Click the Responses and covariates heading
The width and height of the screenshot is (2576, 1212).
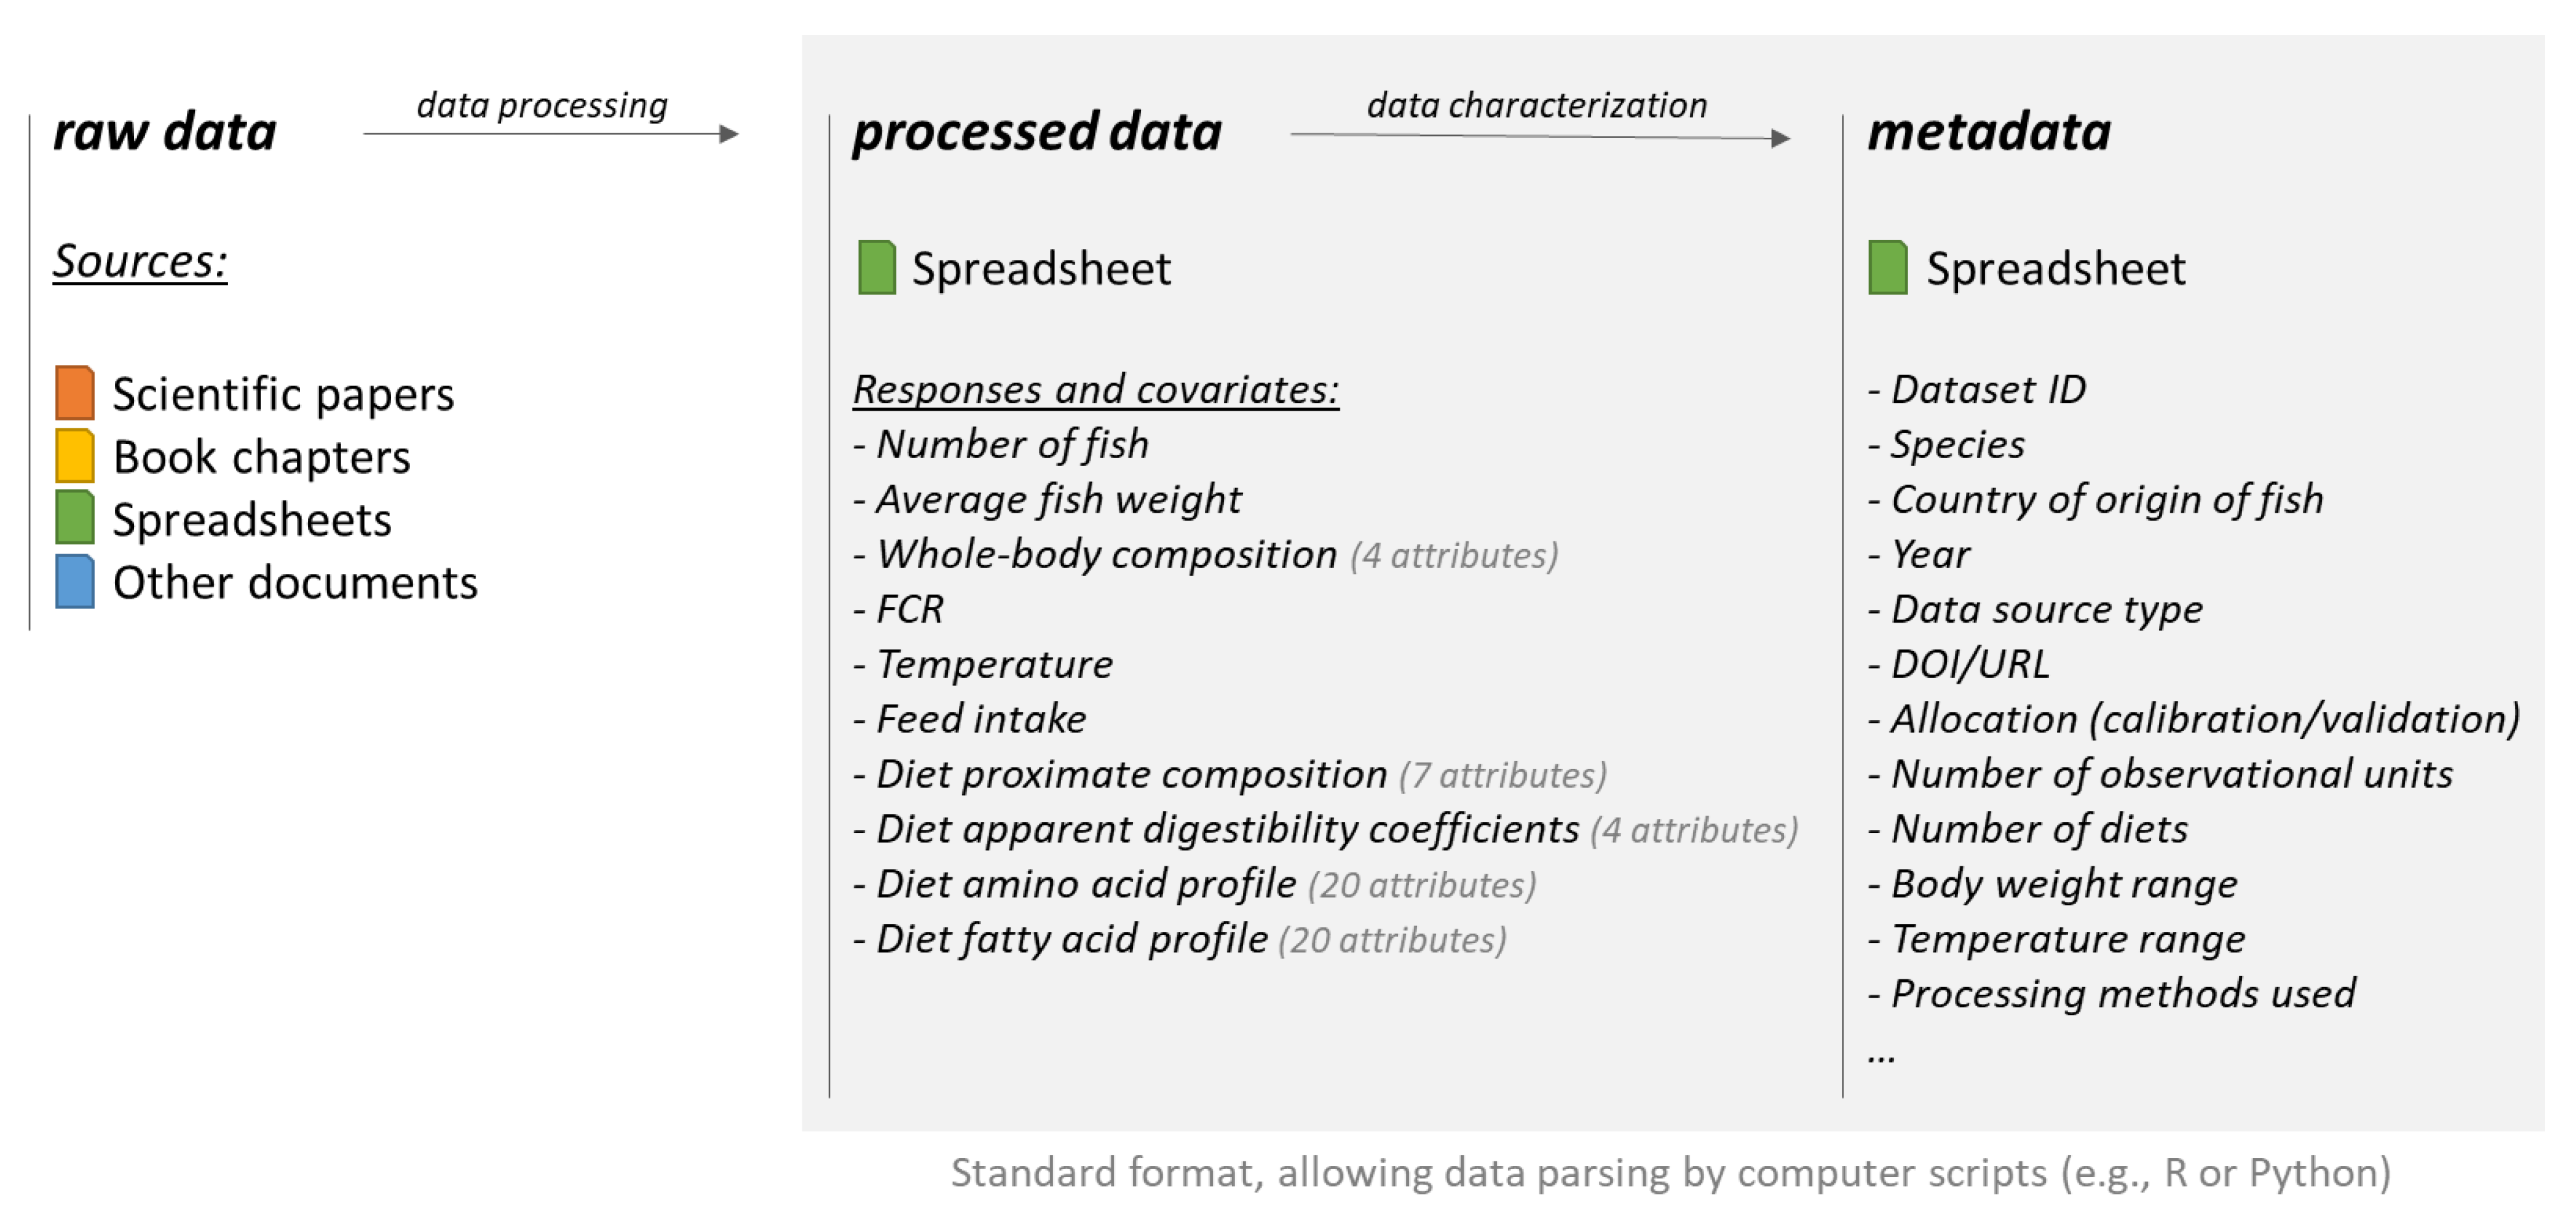coord(1096,389)
